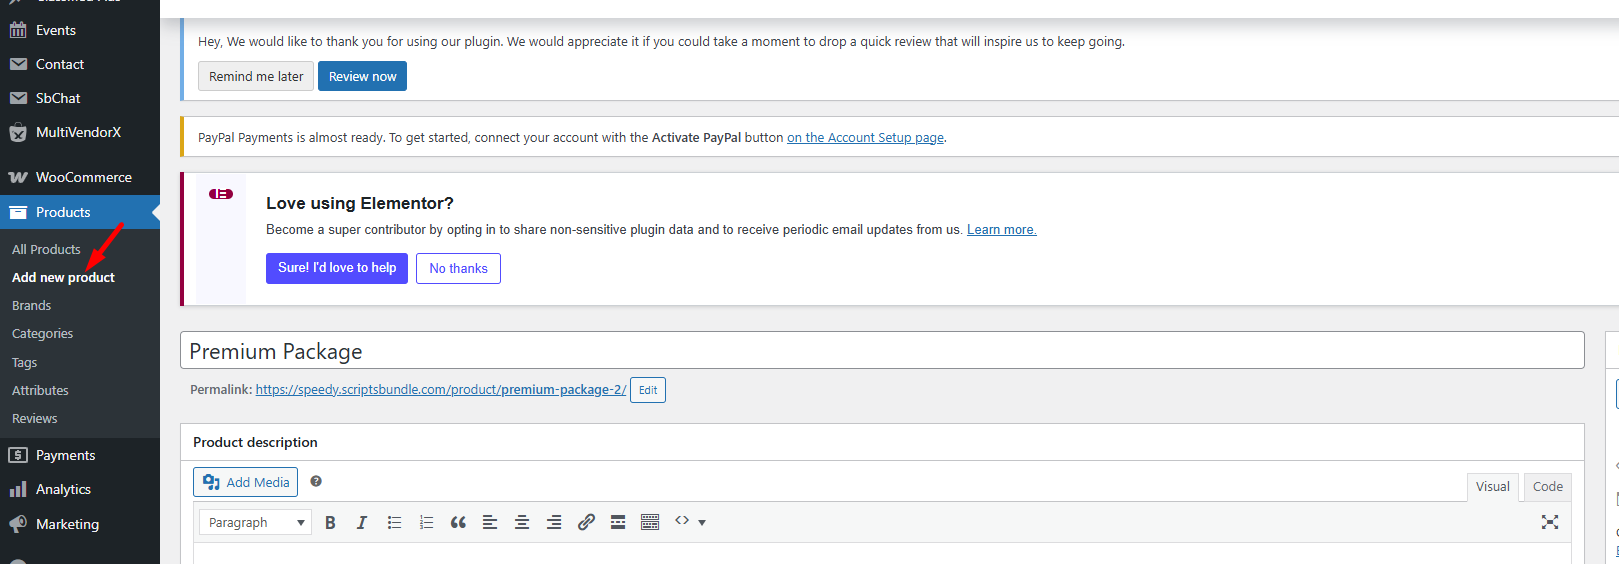Insert or edit a link
This screenshot has width=1619, height=564.
point(586,522)
